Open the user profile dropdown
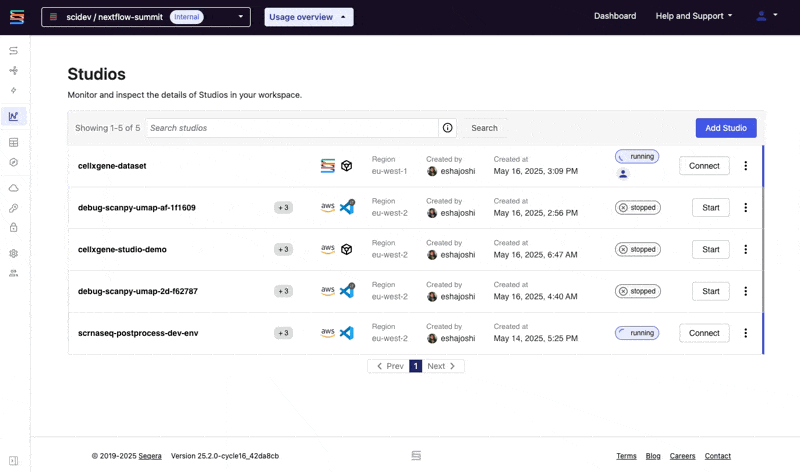Viewport: 800px width, 472px height. tap(766, 16)
